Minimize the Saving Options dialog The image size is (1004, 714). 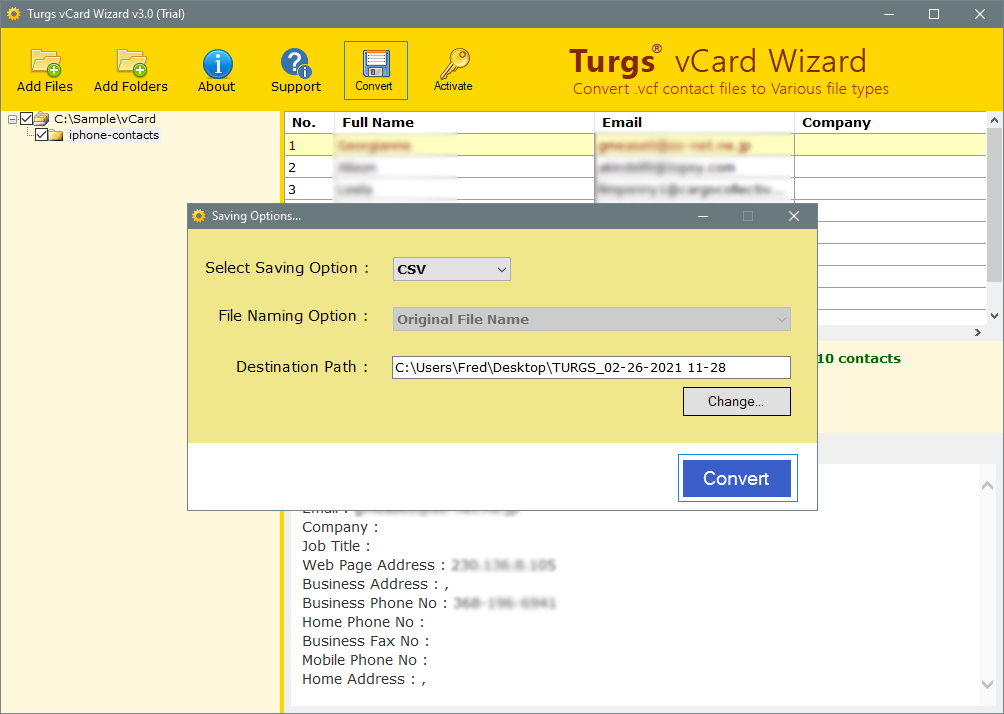coord(703,216)
